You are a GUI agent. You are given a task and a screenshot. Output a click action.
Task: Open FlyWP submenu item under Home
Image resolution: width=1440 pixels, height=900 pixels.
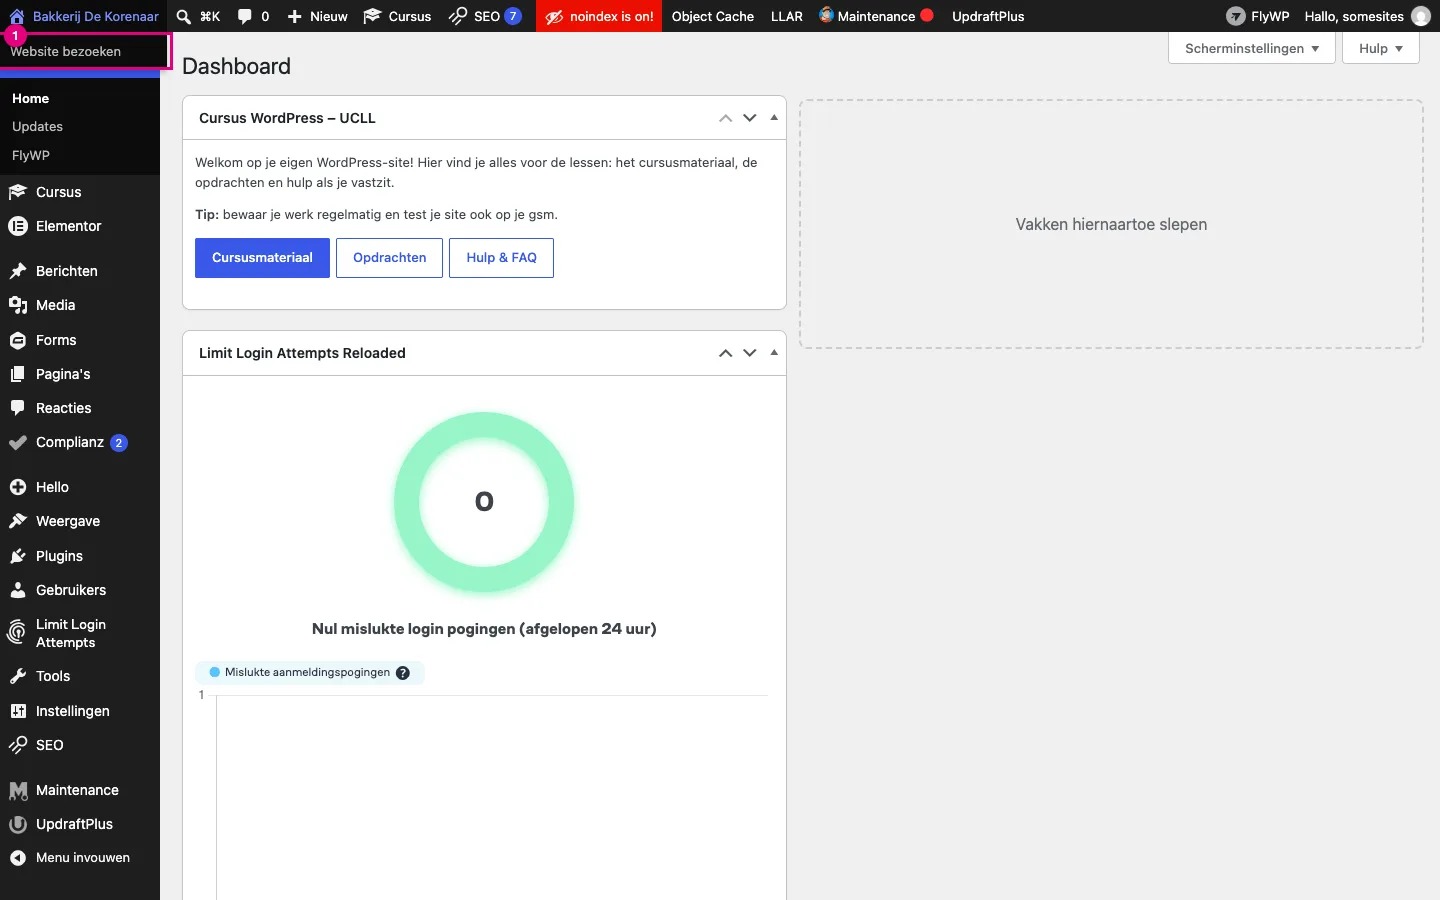(x=31, y=156)
